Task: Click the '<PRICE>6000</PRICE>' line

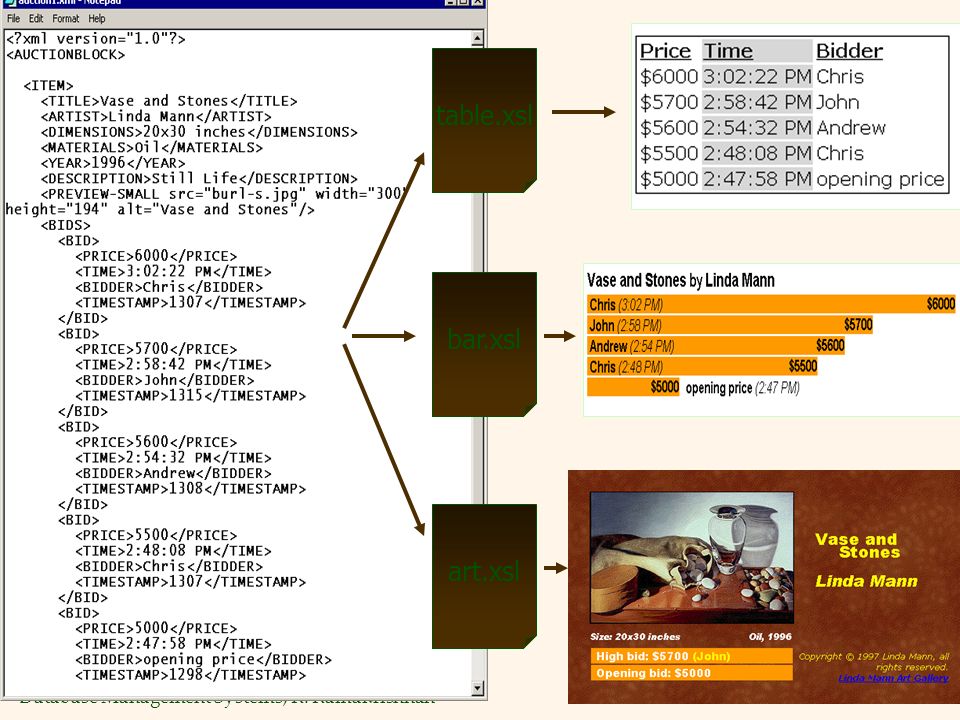Action: click(156, 256)
